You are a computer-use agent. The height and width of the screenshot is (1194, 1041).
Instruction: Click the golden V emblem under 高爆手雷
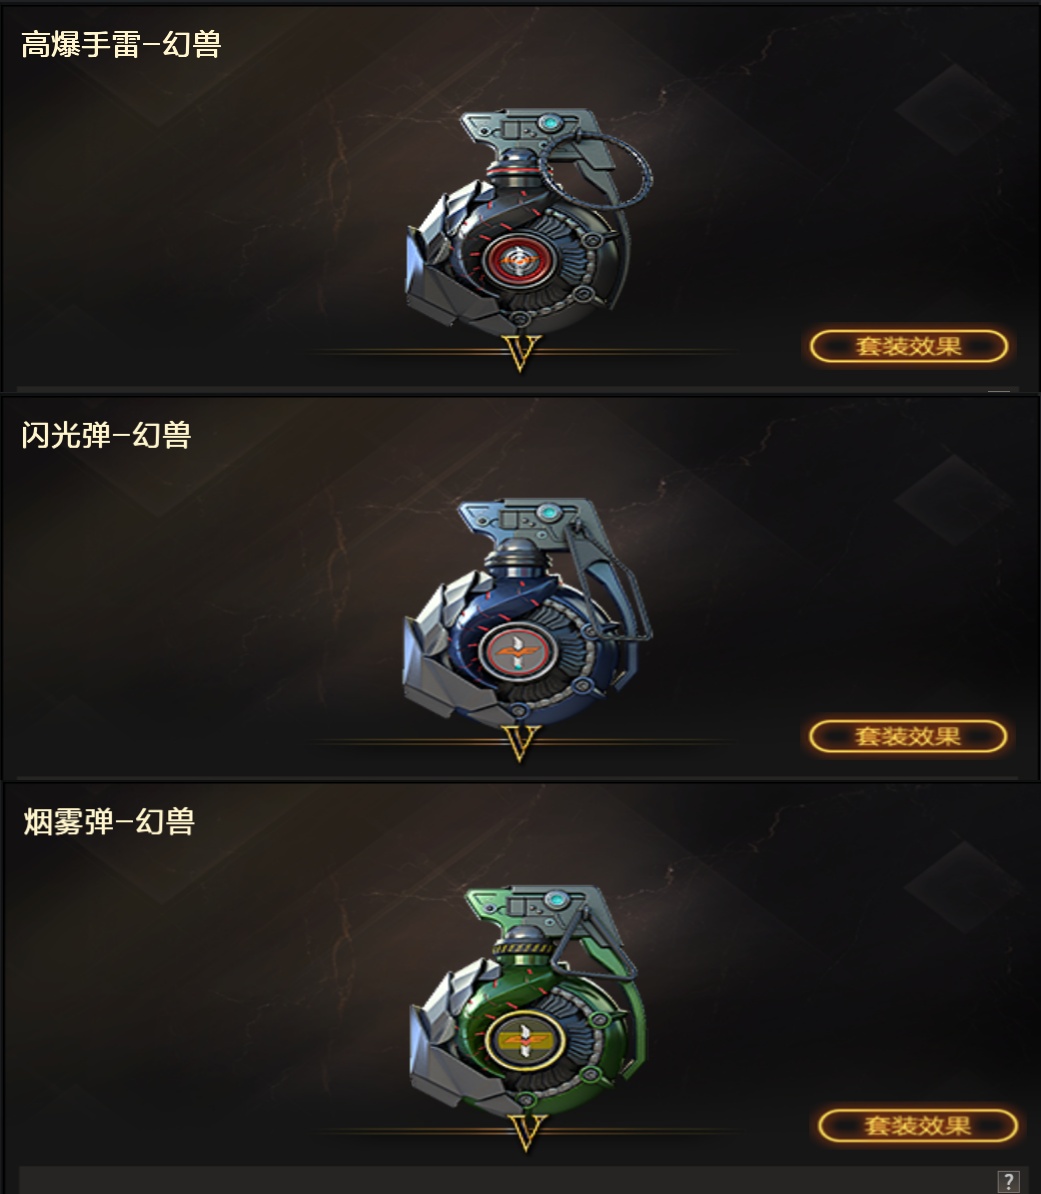522,353
